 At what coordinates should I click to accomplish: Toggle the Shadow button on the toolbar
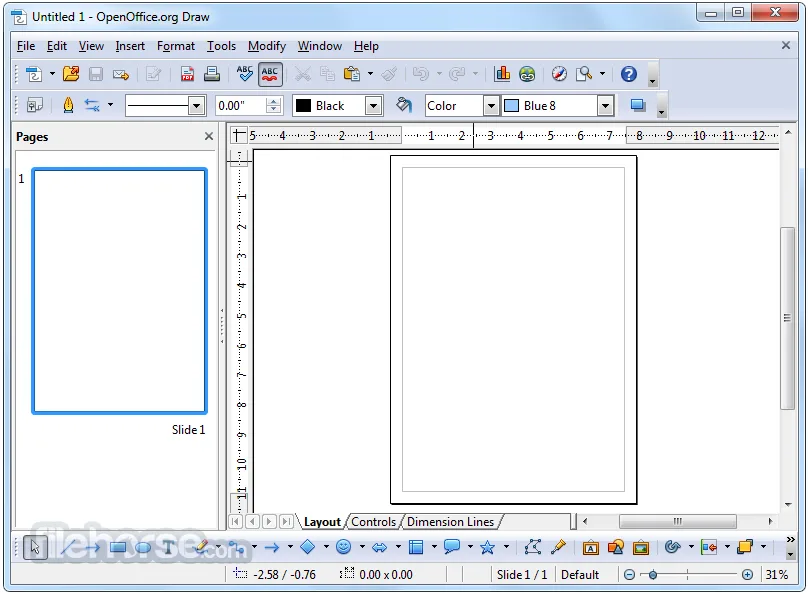(x=638, y=106)
